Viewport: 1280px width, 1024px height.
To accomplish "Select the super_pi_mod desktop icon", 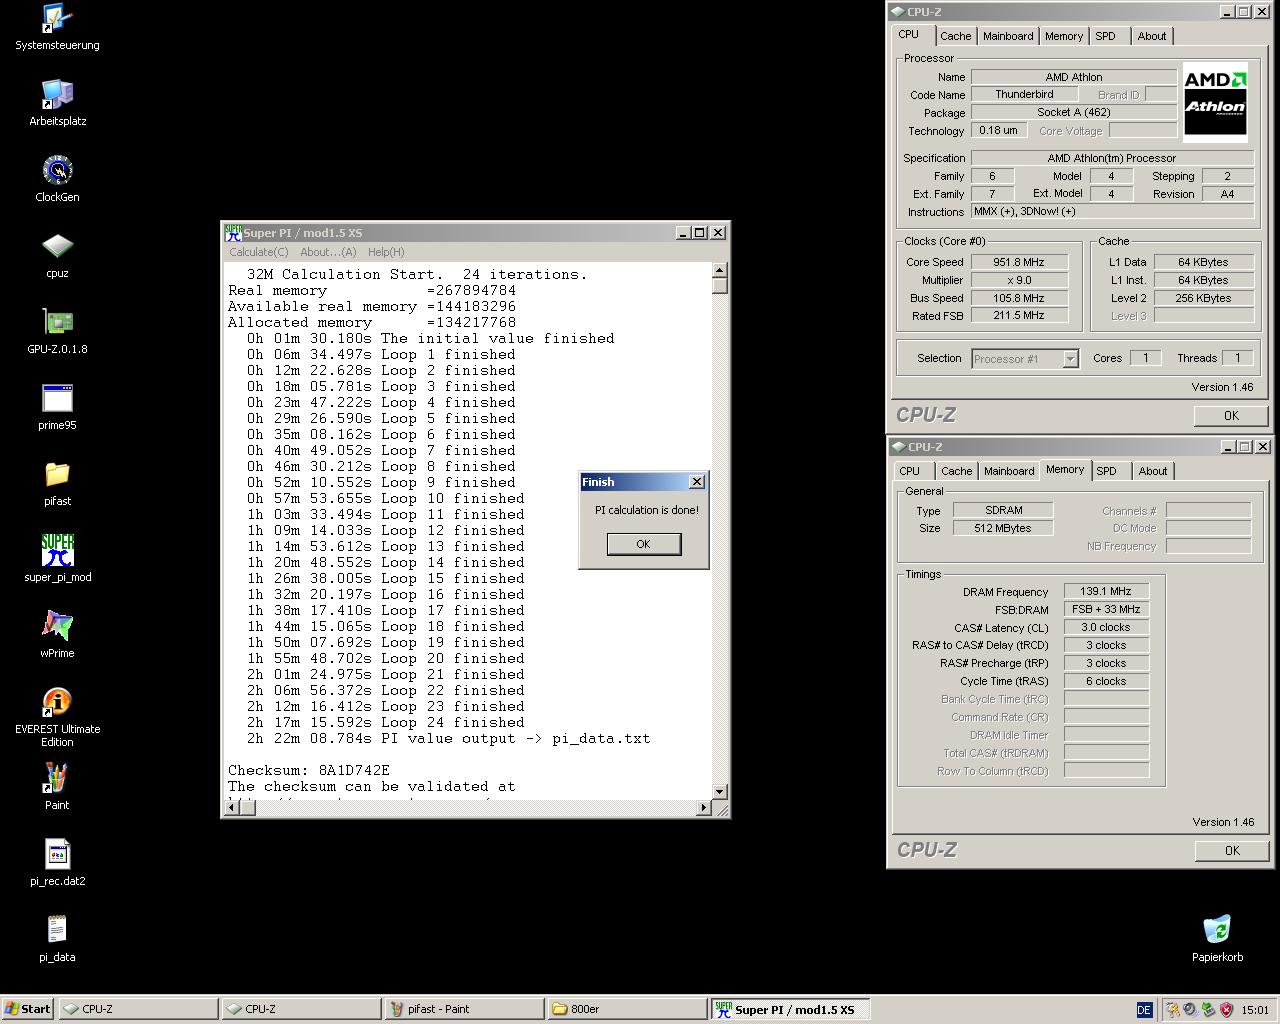I will [x=57, y=559].
